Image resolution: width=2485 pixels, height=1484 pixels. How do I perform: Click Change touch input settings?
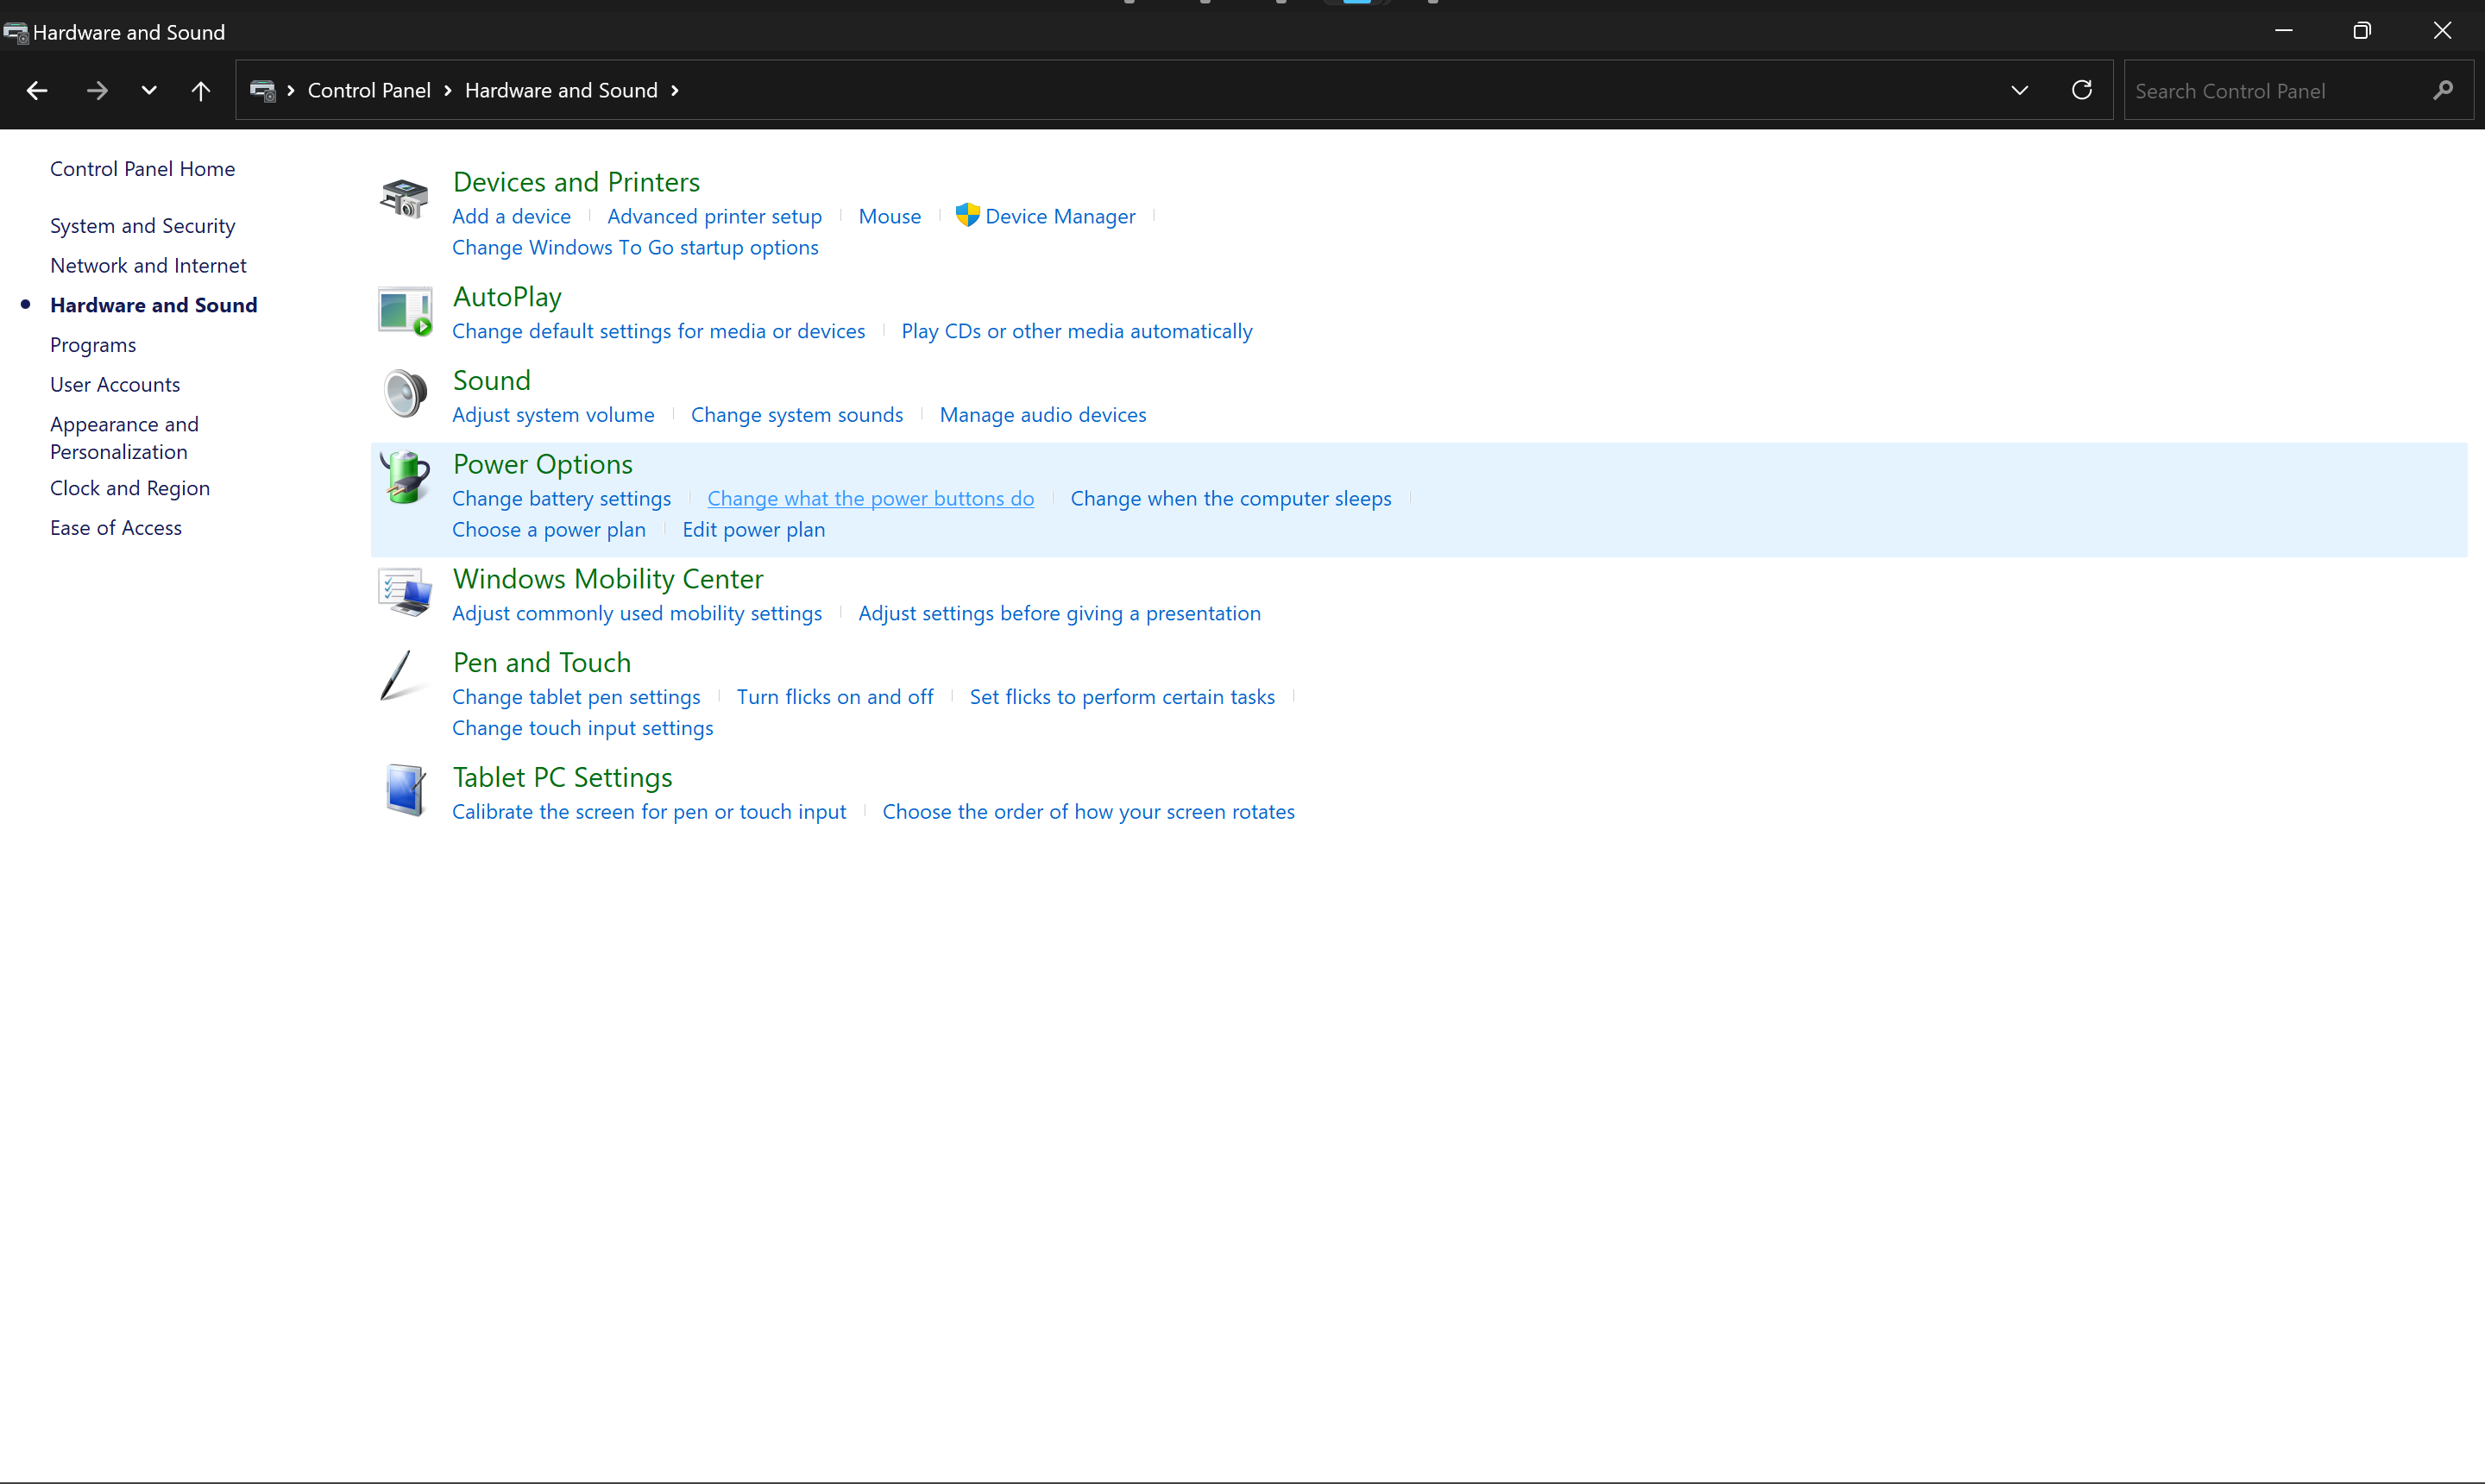pyautogui.click(x=582, y=728)
